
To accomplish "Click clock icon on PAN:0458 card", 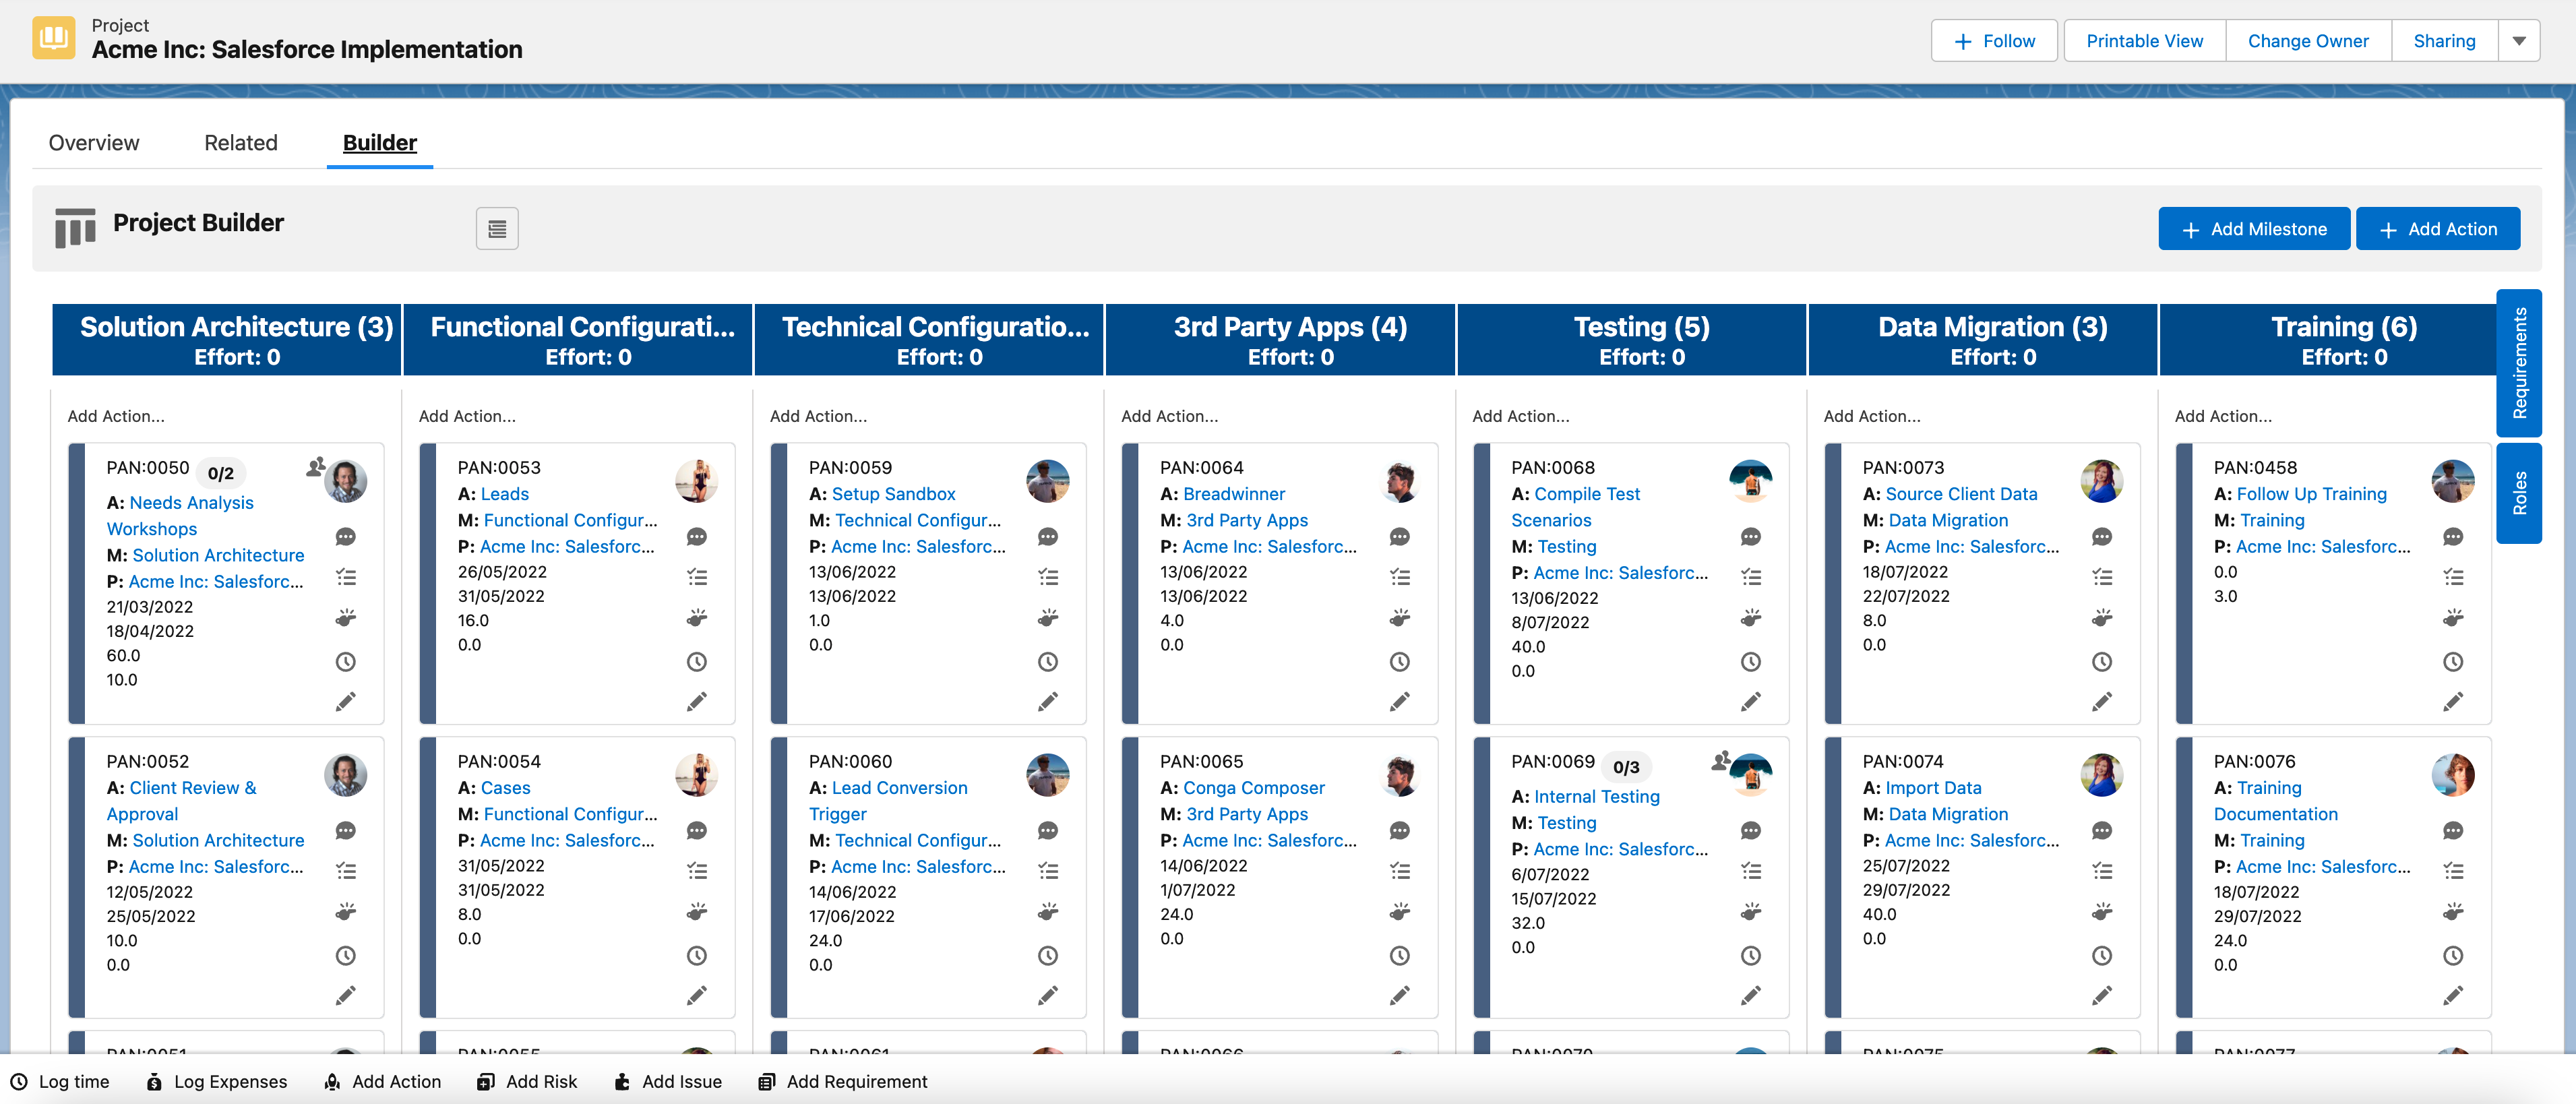I will (2453, 661).
